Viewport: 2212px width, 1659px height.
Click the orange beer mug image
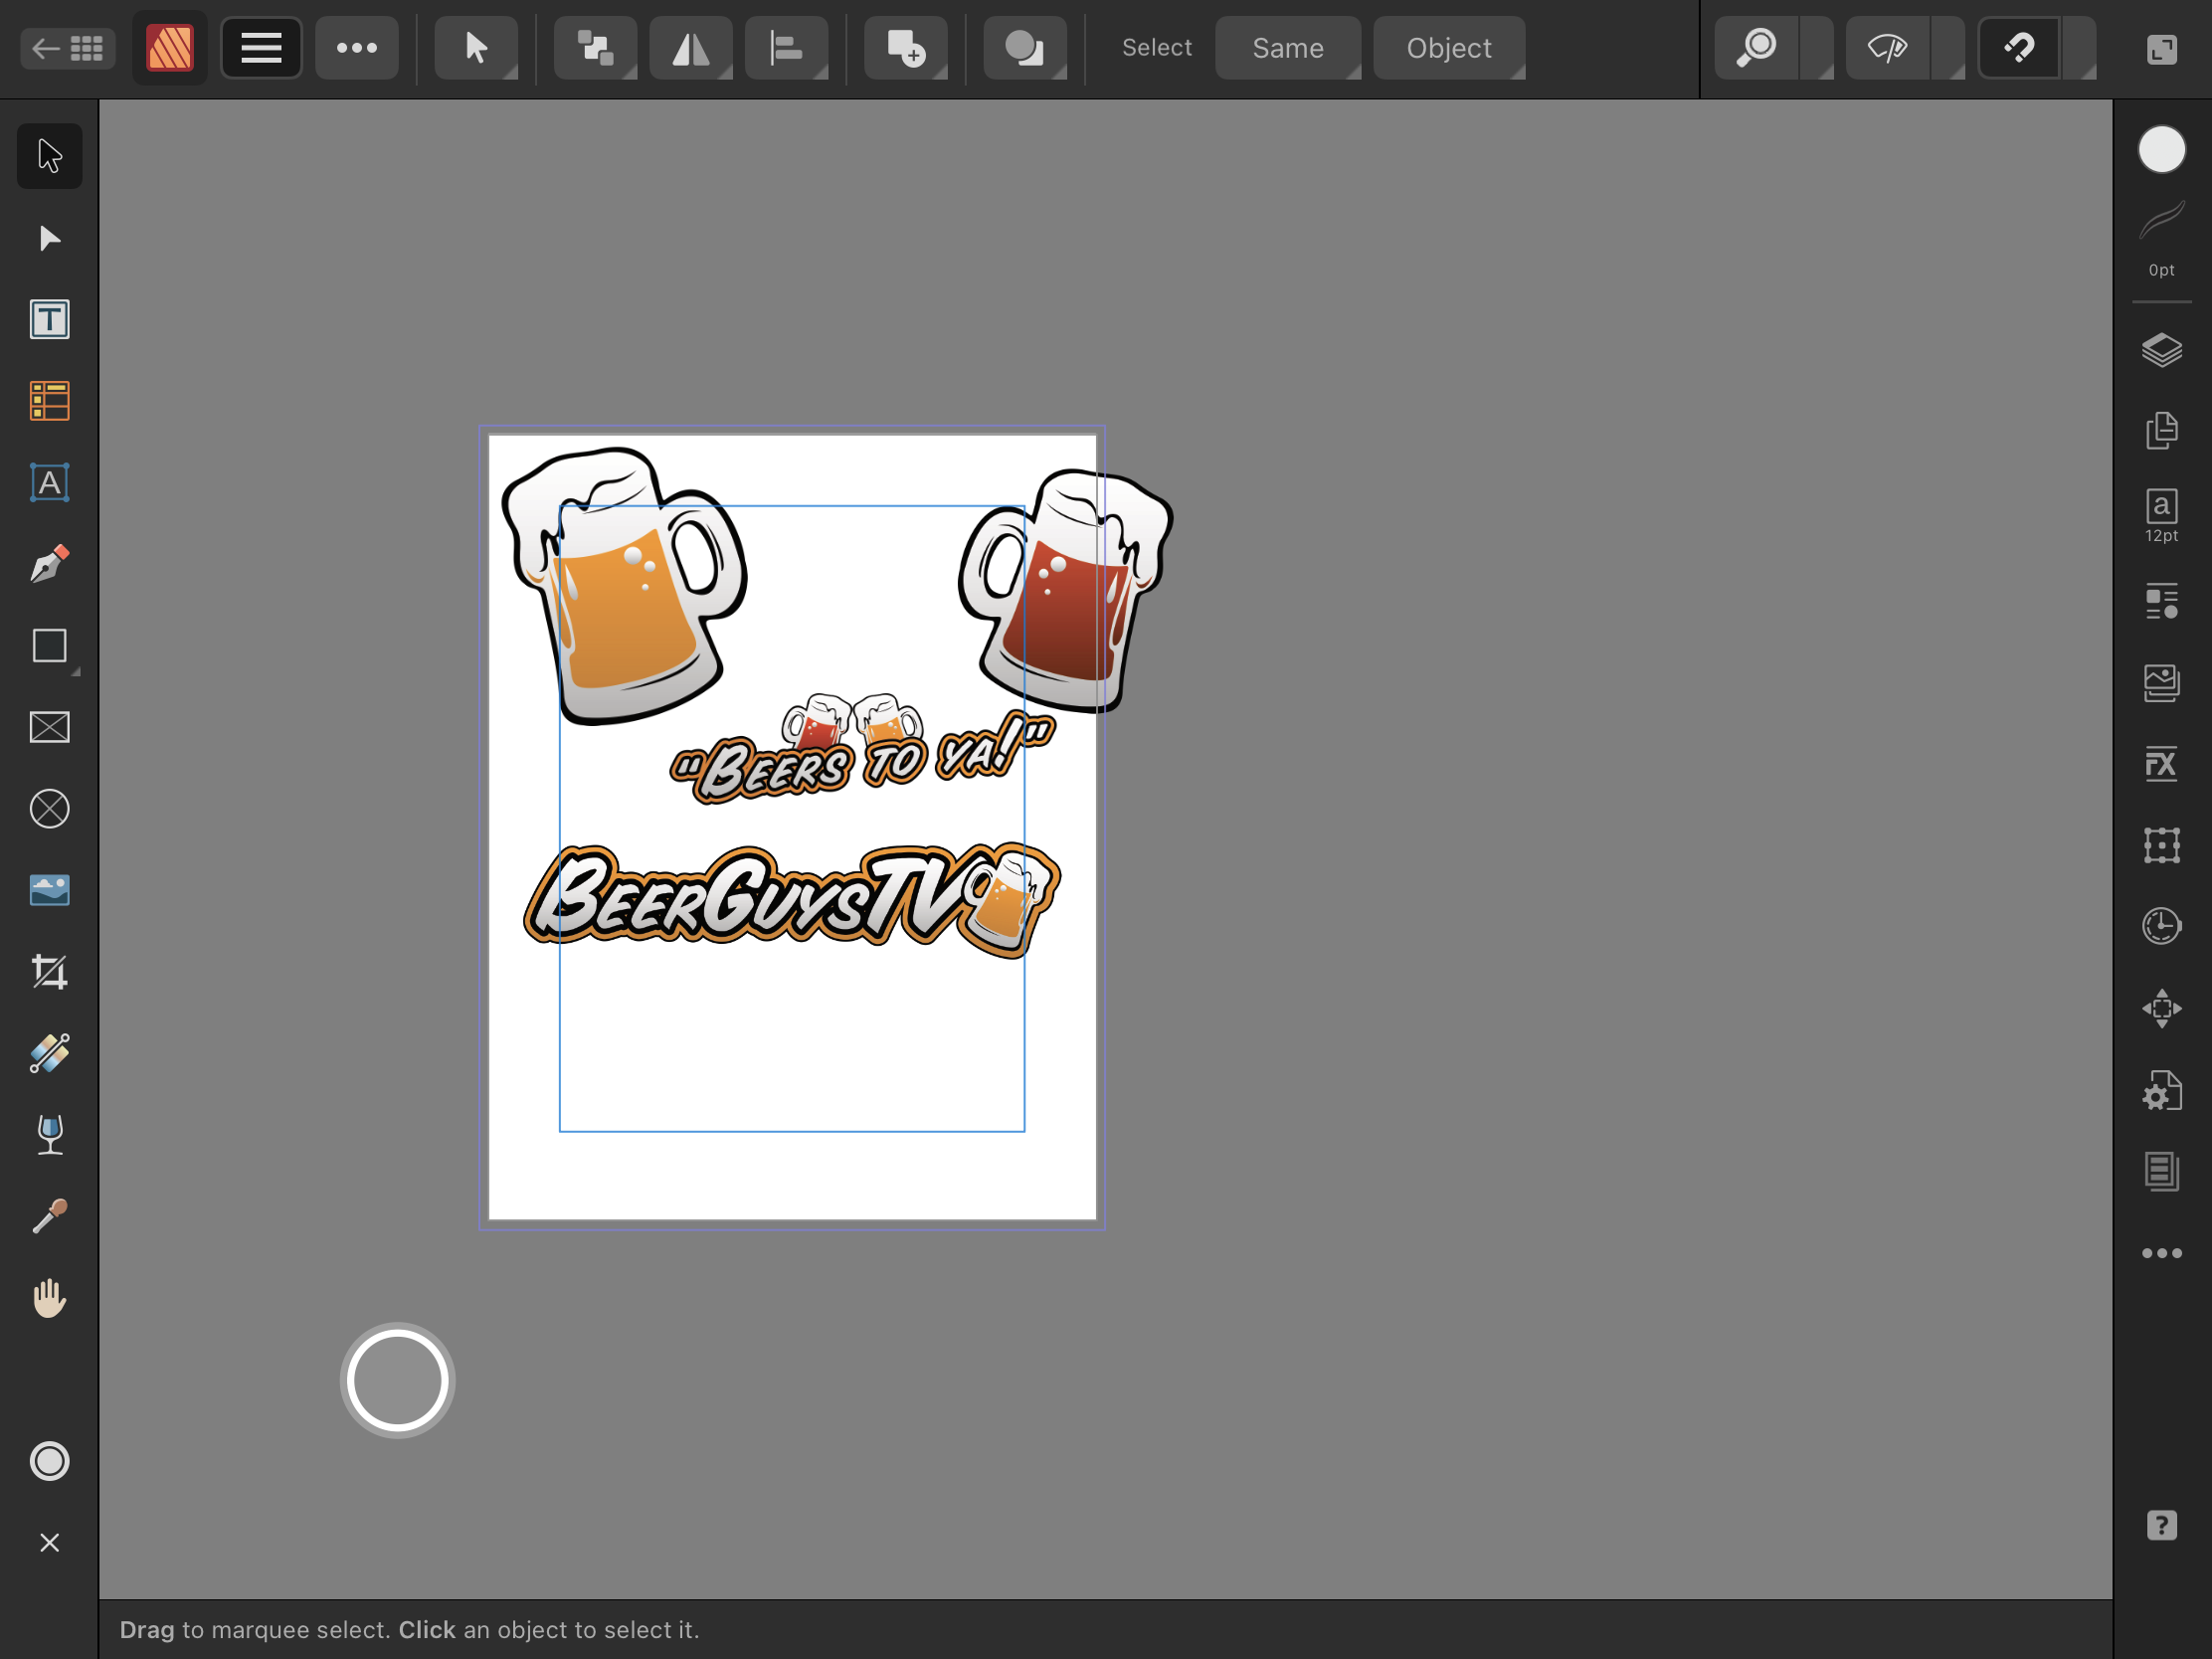(x=624, y=585)
